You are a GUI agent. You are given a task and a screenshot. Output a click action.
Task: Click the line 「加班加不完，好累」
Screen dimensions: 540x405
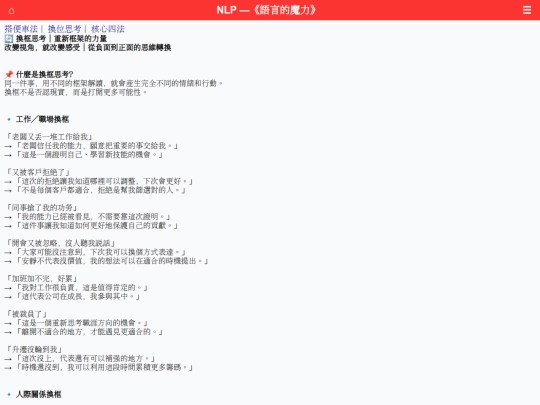(x=42, y=279)
